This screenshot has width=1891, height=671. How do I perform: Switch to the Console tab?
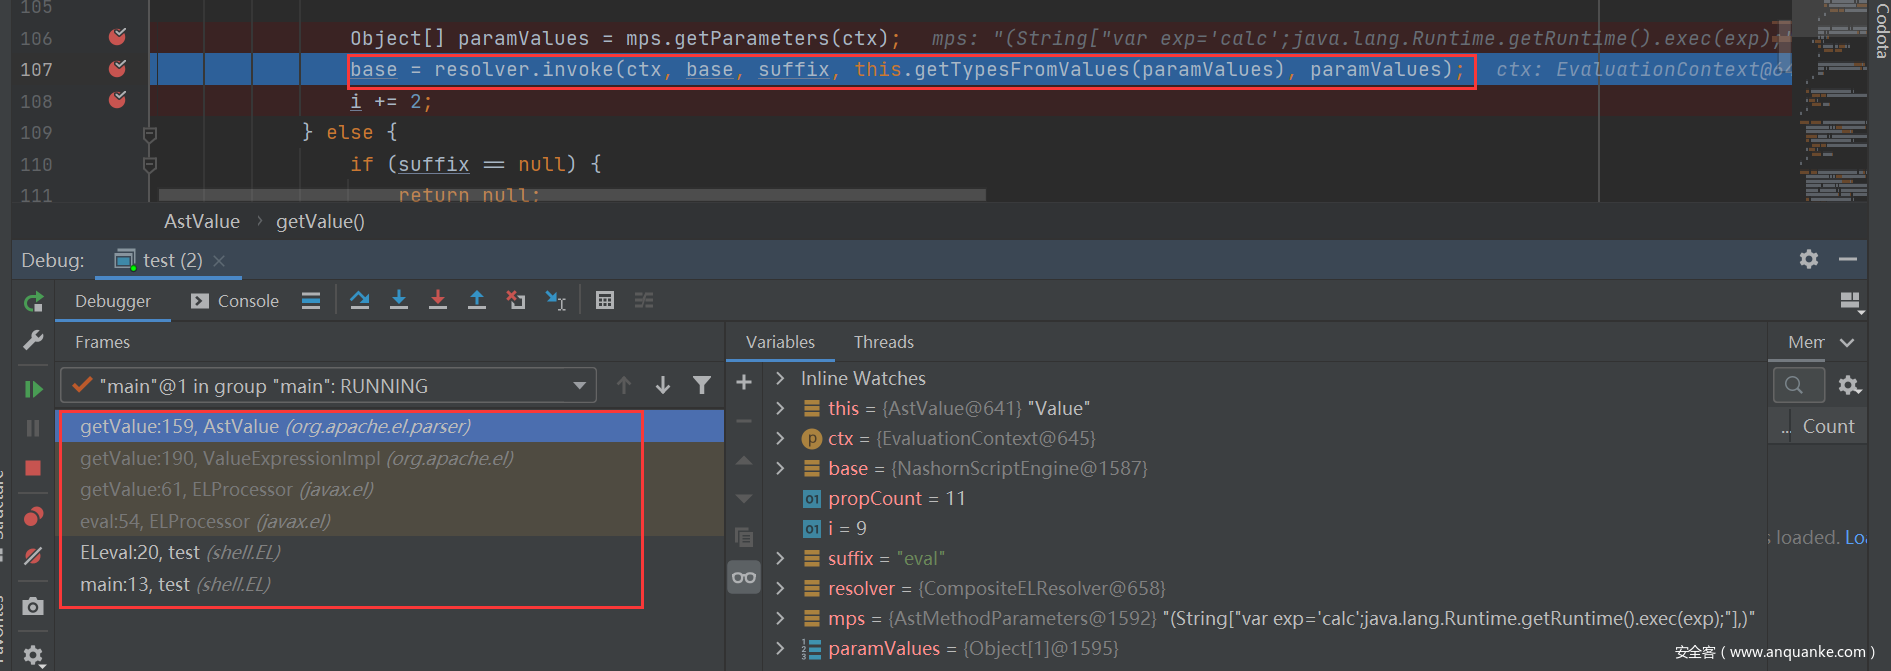[x=236, y=301]
